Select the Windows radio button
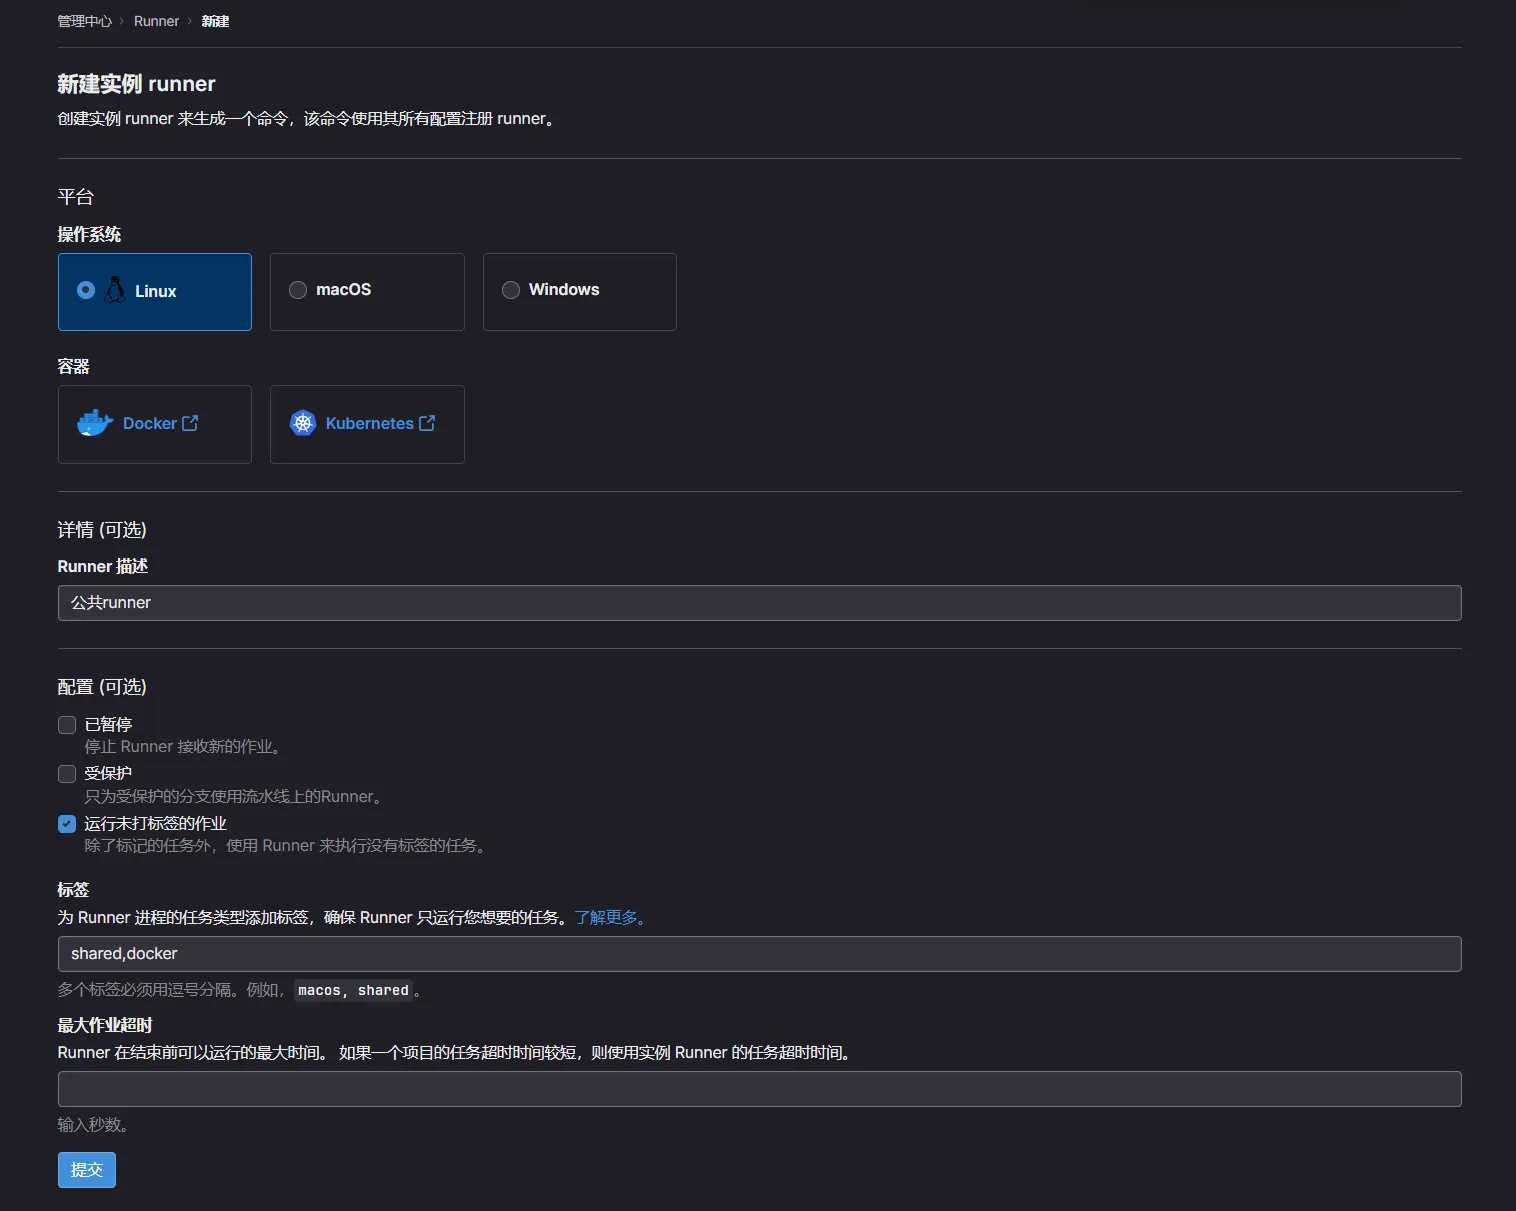 (x=511, y=290)
